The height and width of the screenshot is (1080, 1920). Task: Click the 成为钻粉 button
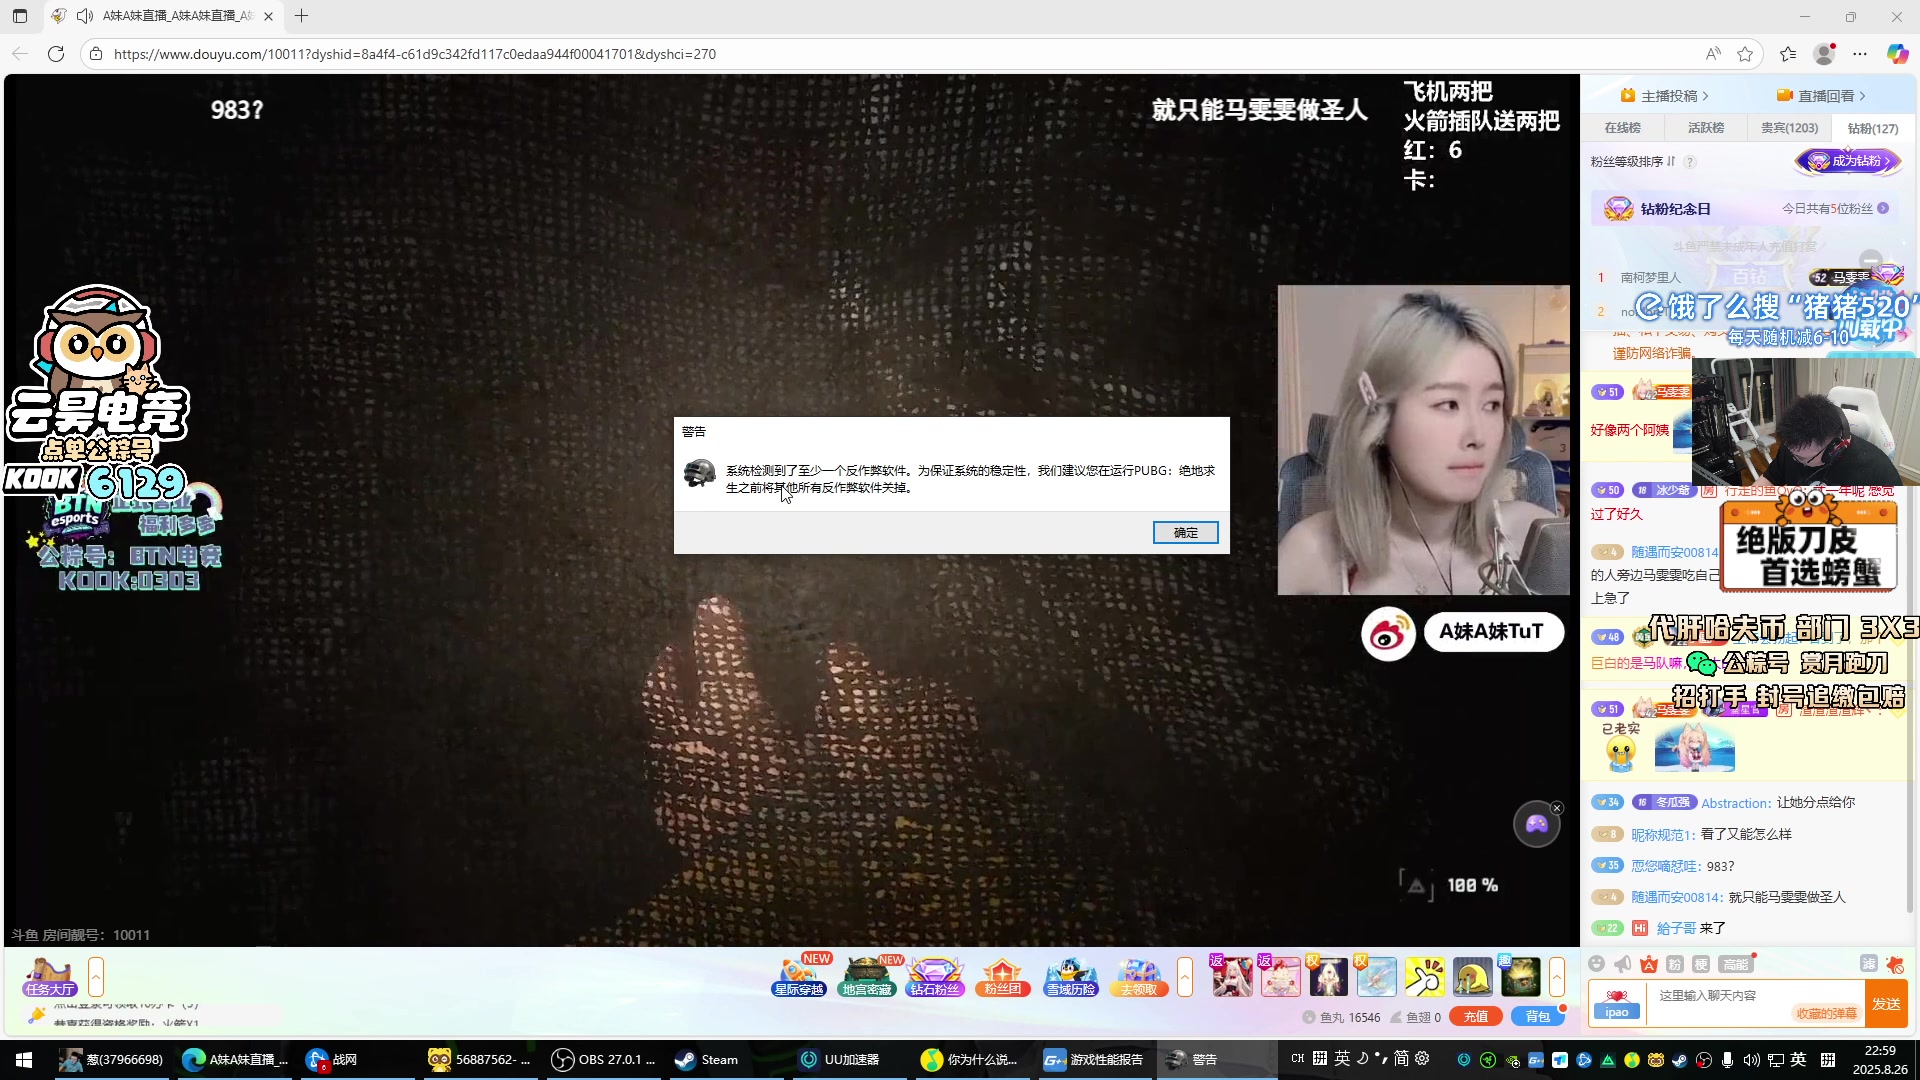point(1848,161)
